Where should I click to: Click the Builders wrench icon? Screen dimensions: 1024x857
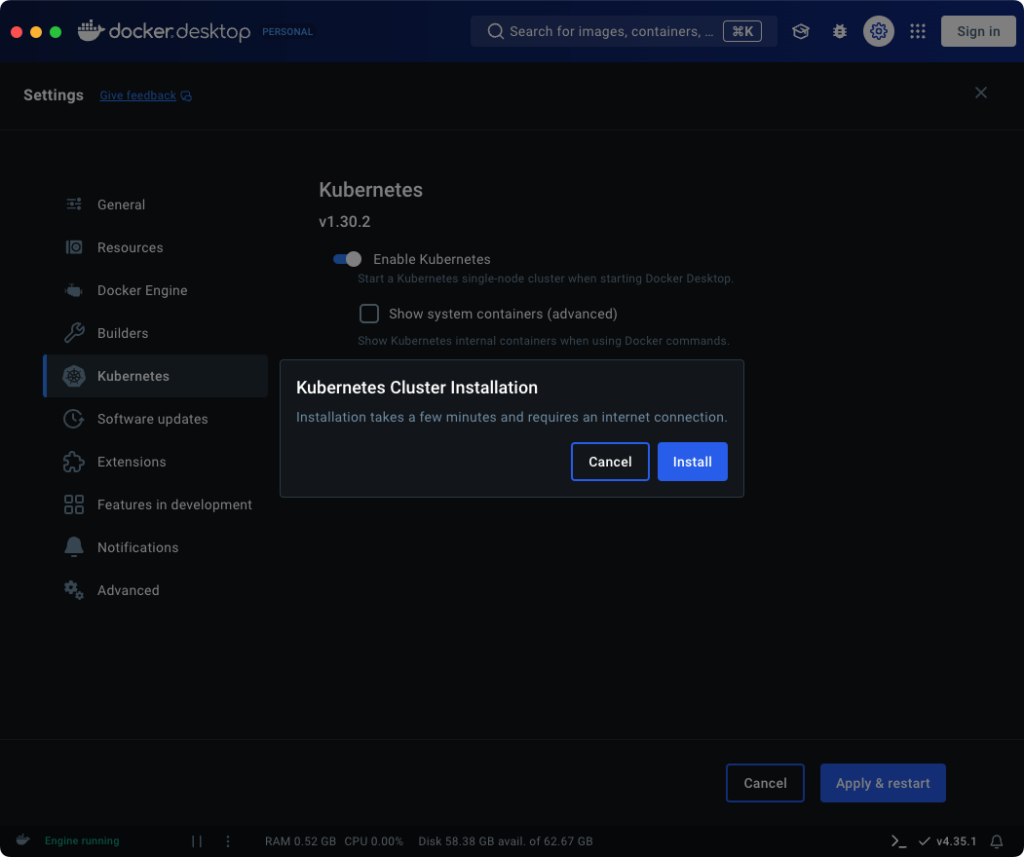tap(73, 333)
